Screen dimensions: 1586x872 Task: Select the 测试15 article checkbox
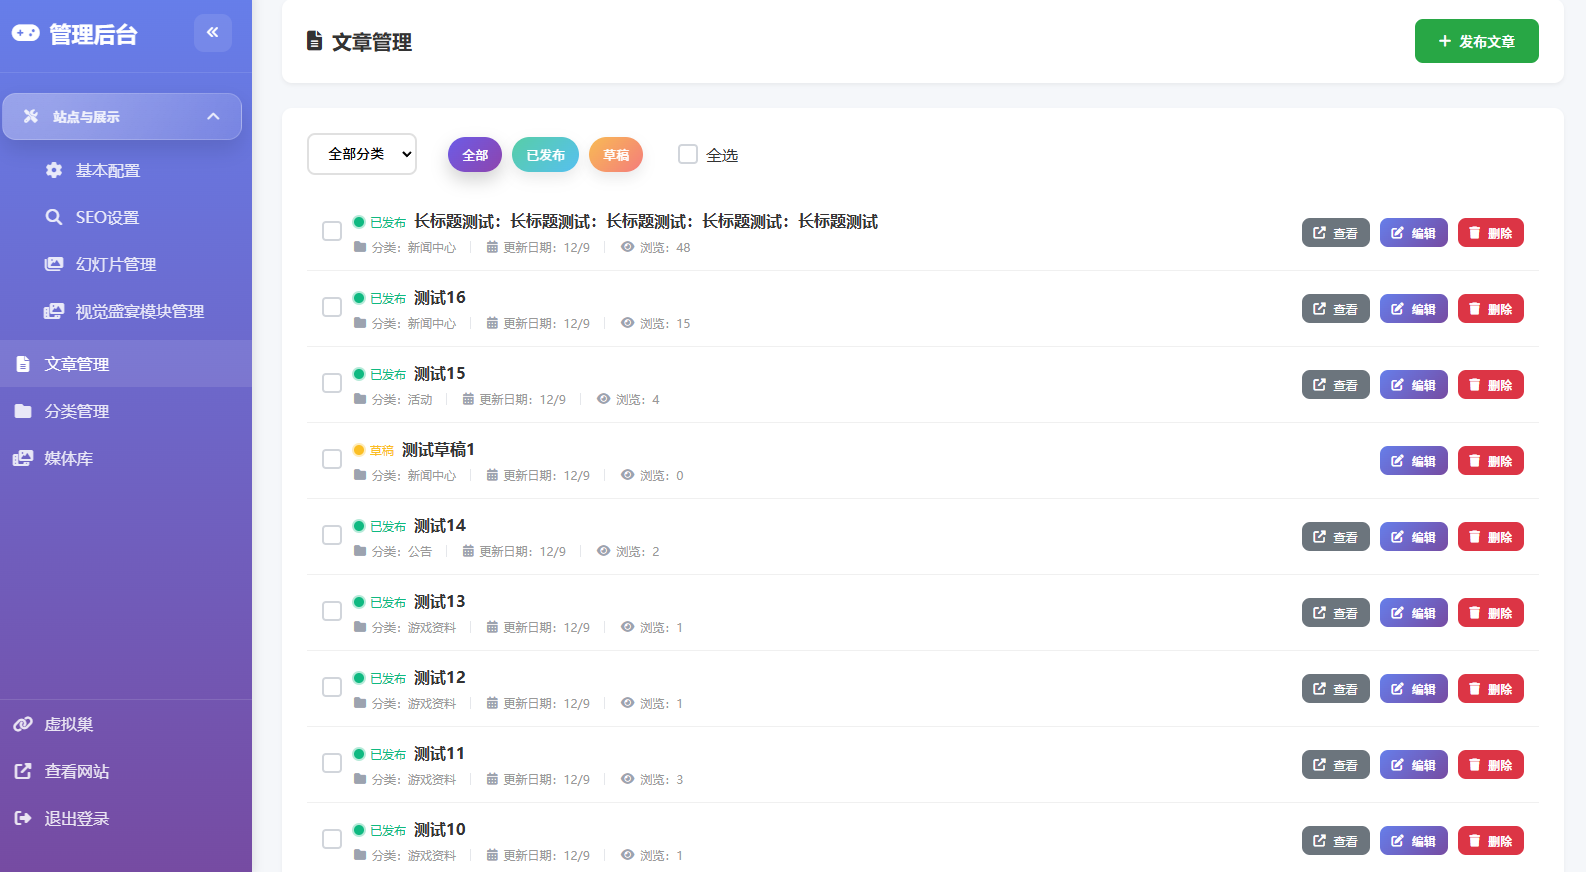332,383
